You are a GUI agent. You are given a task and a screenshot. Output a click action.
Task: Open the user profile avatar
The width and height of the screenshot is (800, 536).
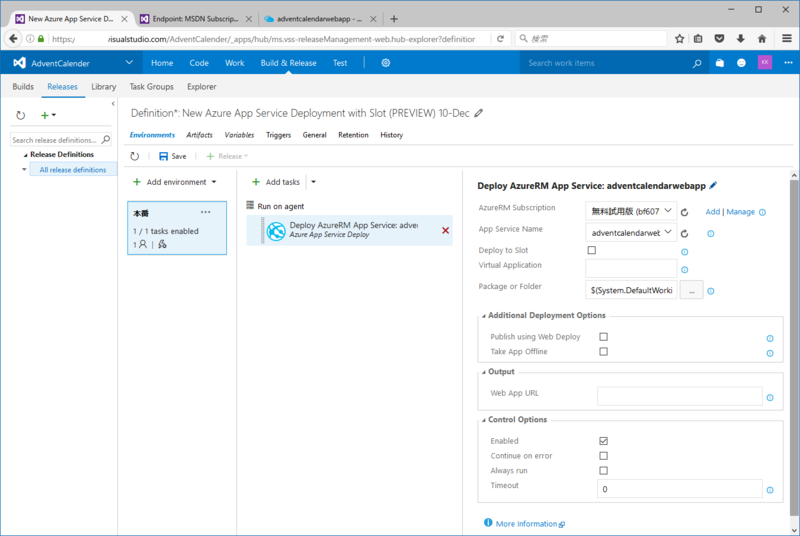tap(764, 62)
